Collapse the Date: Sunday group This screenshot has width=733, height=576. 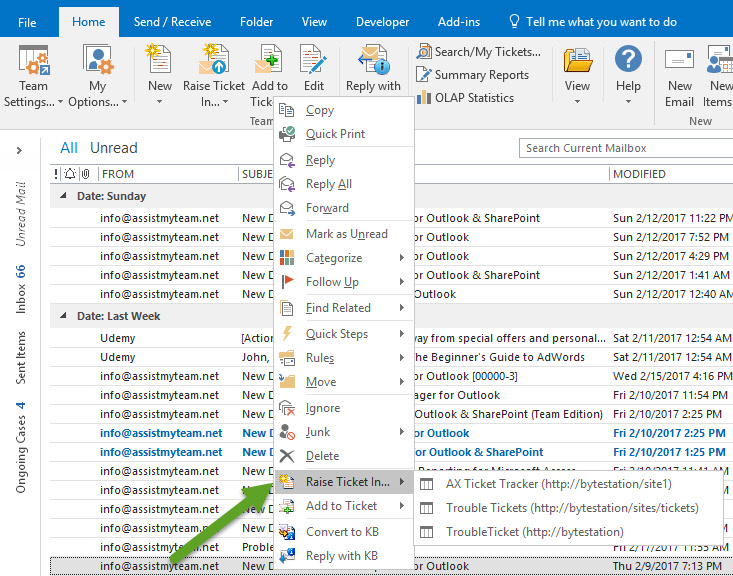(64, 196)
